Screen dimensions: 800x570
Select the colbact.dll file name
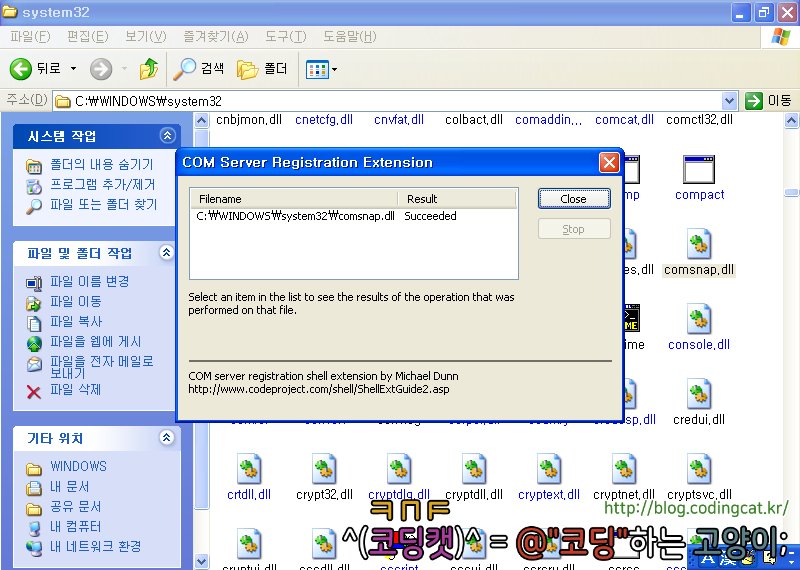(x=474, y=120)
